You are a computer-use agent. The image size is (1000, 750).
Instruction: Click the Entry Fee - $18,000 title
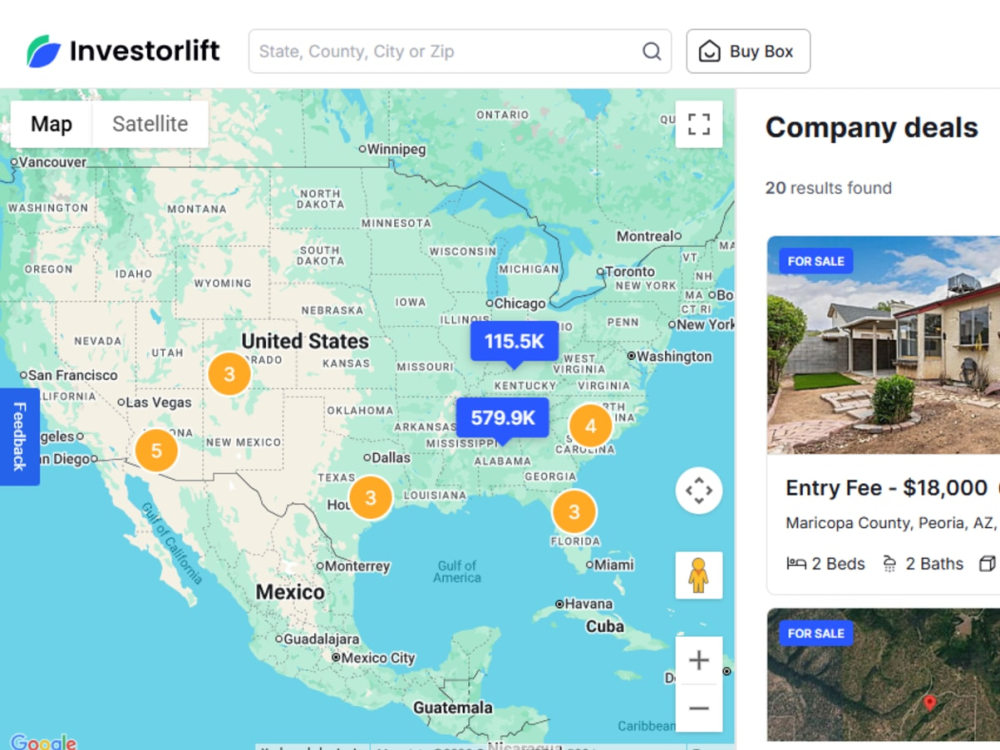tap(886, 488)
